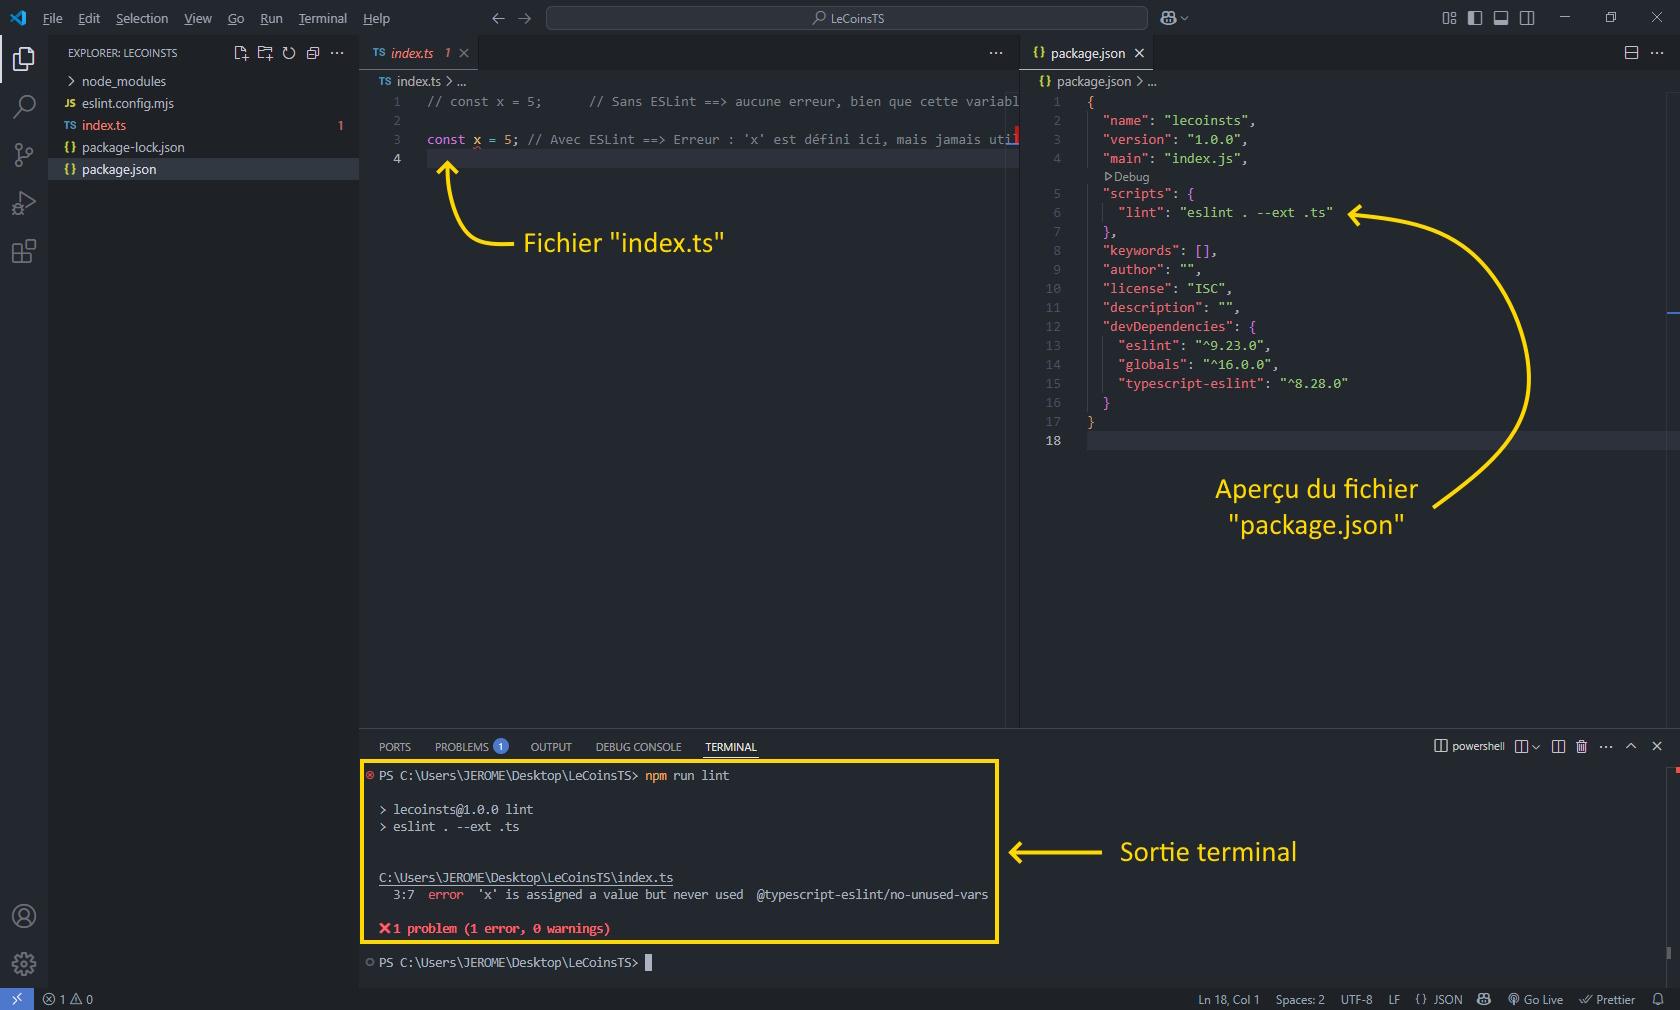Viewport: 1680px width, 1010px height.
Task: Open the Copilot chat icon in title bar
Action: [1168, 18]
